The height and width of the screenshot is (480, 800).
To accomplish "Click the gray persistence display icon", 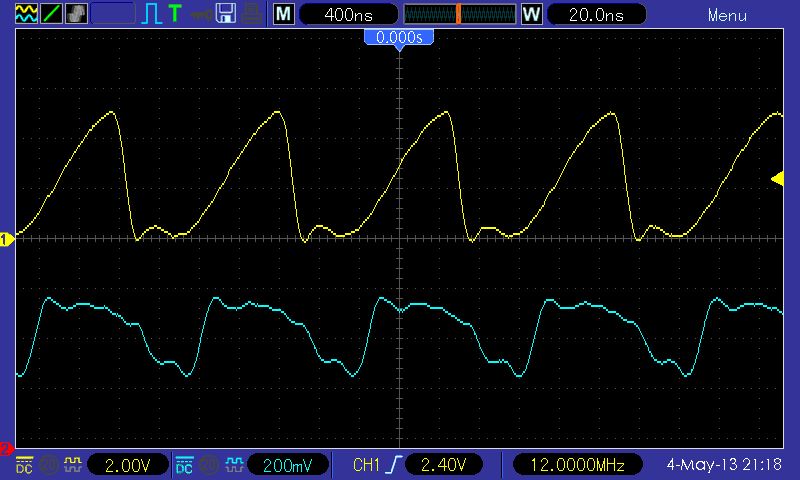I will [76, 14].
